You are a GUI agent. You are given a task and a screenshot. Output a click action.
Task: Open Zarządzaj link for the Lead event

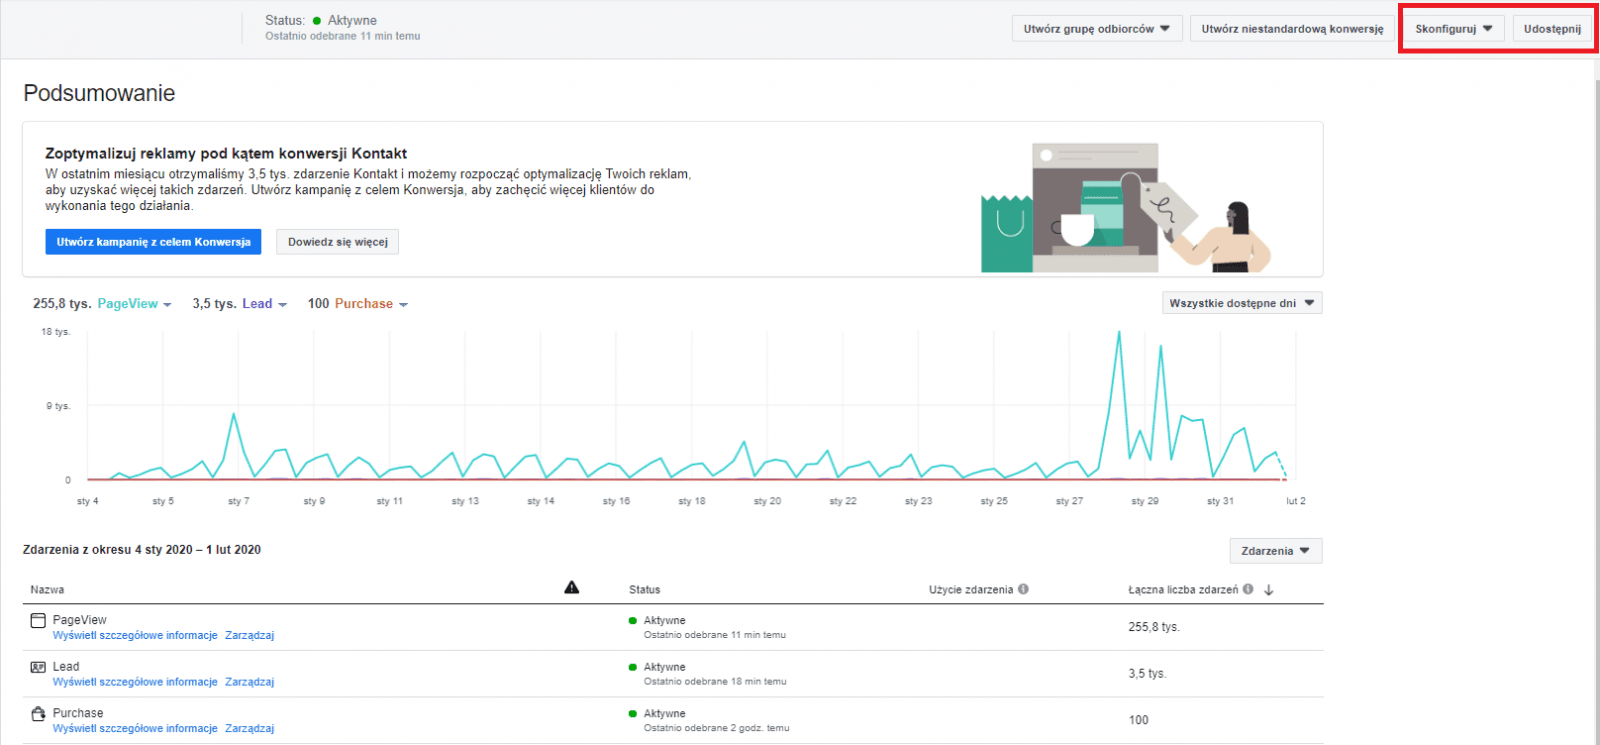(249, 682)
